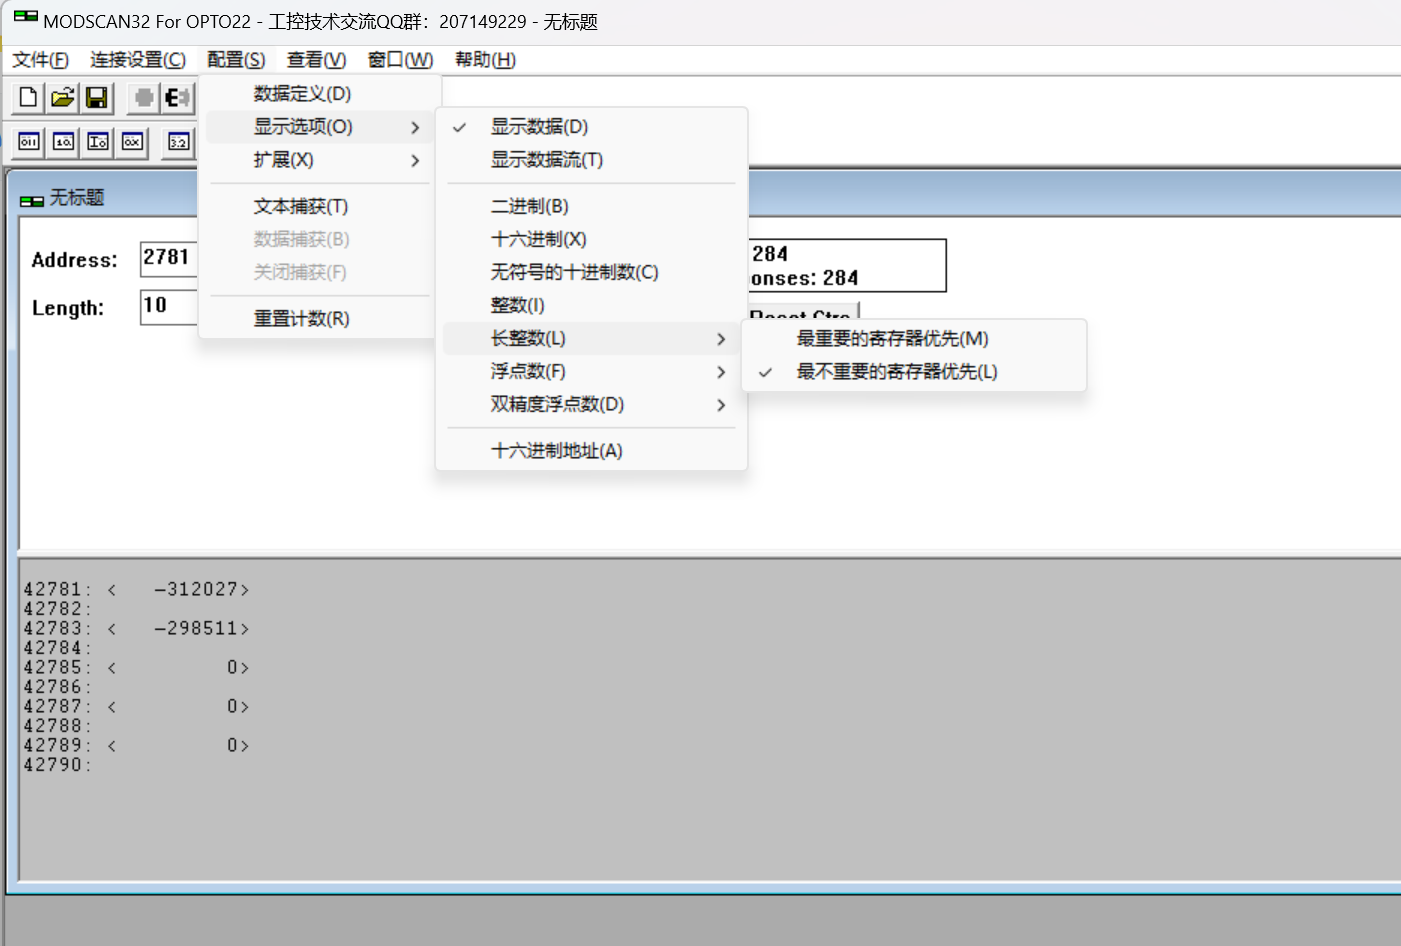The height and width of the screenshot is (946, 1401).
Task: Open the 连接设置(C) menu
Action: (x=138, y=60)
